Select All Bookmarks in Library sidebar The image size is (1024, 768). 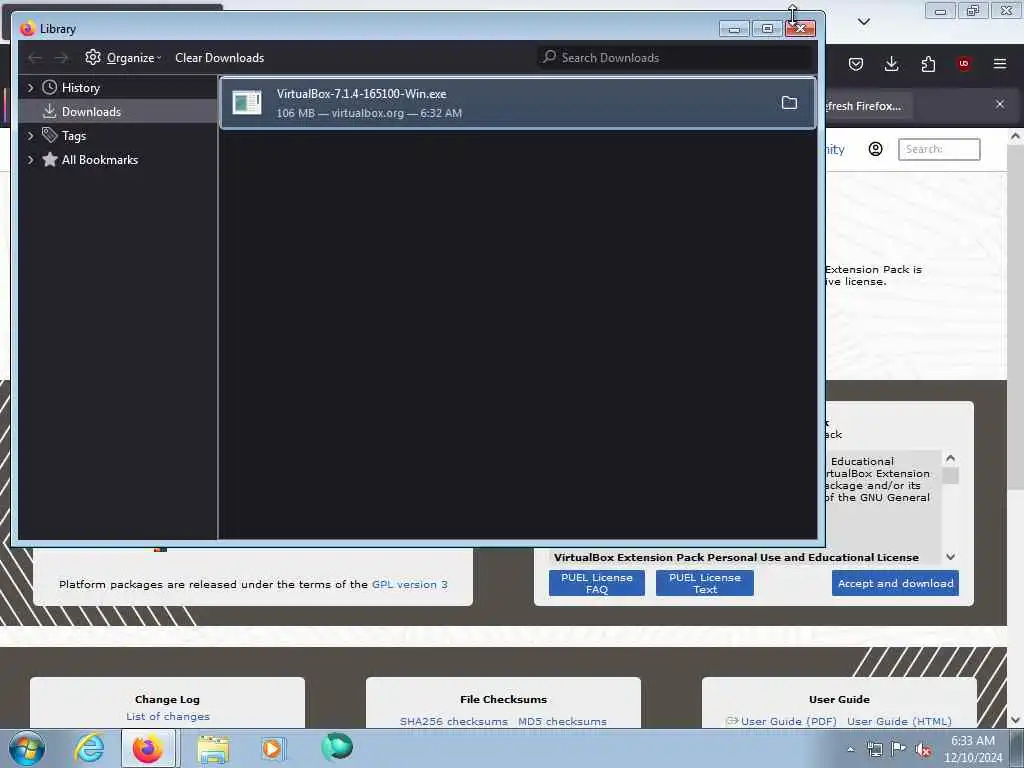point(99,160)
